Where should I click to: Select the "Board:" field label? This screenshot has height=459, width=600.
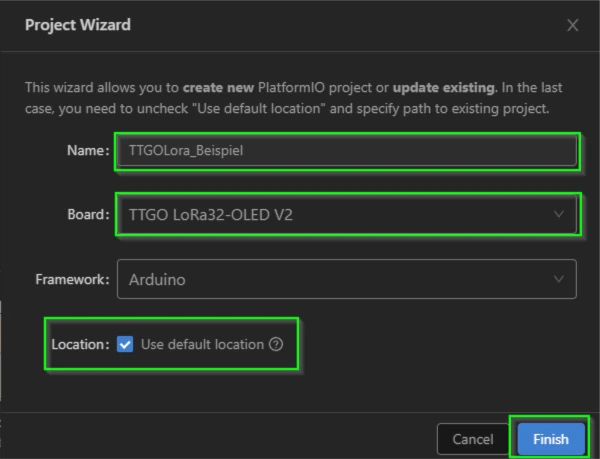88,214
